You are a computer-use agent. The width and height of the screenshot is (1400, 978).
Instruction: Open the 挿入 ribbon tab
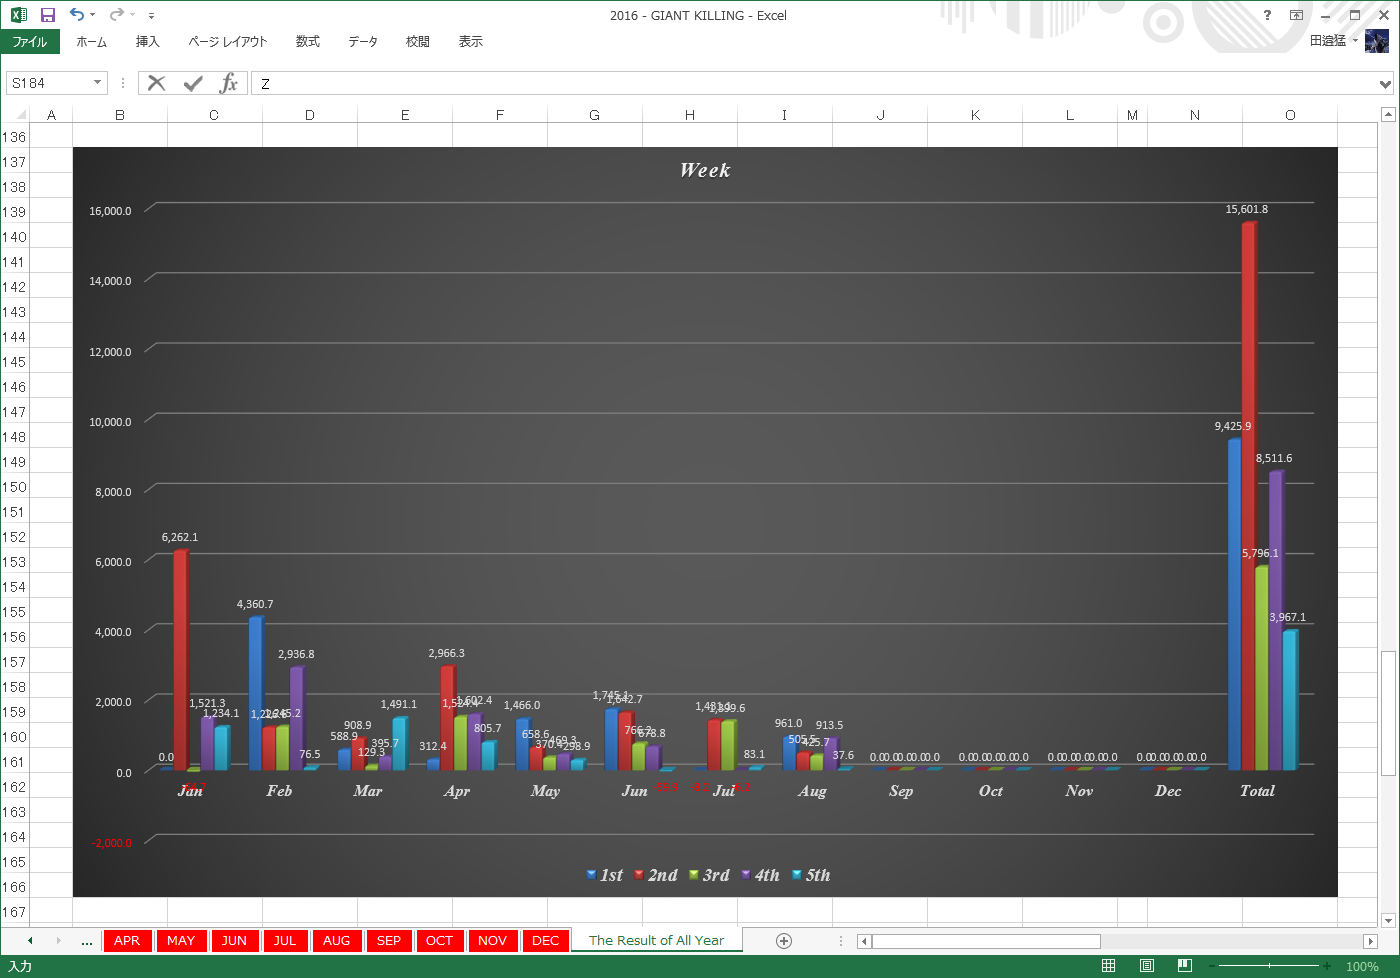pos(148,41)
